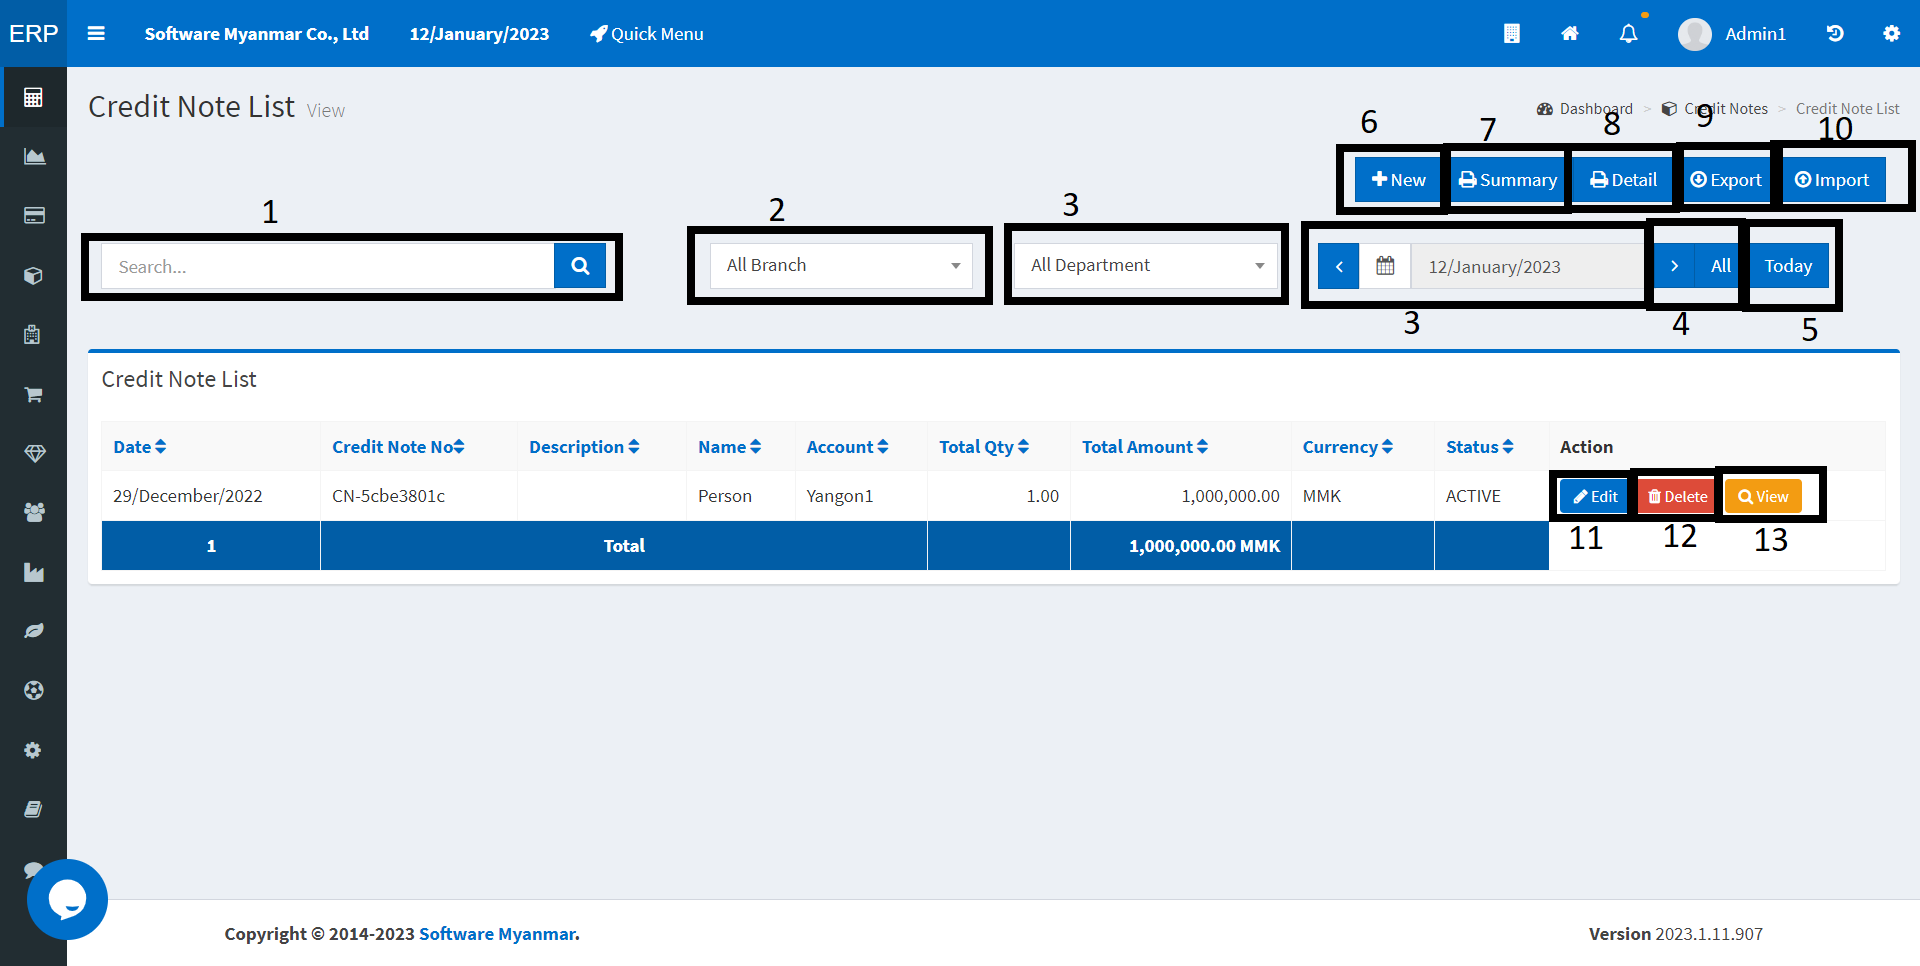The image size is (1920, 966).
Task: Open the All Department dropdown
Action: click(1146, 265)
